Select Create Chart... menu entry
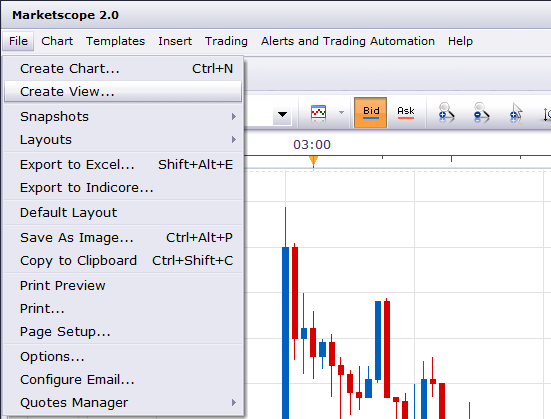 tap(123, 69)
